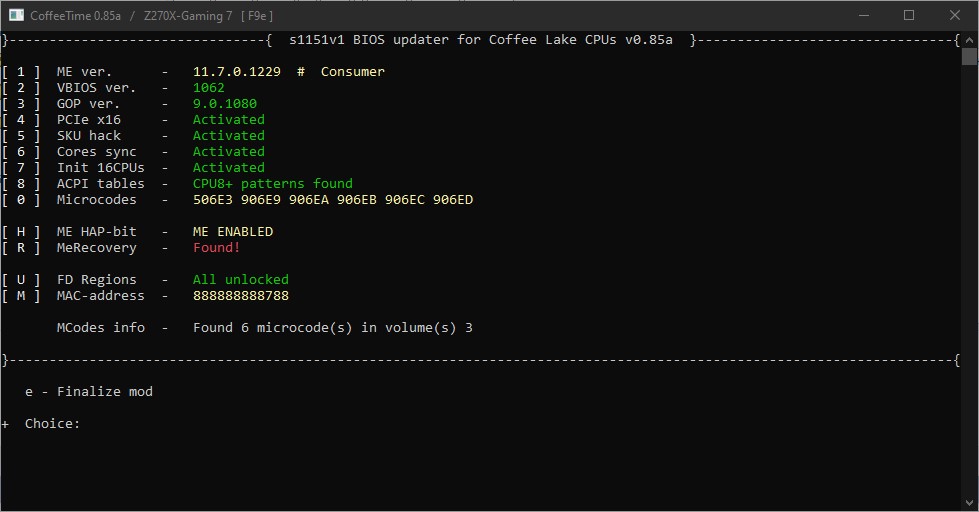Click 'Activated' status for SKU hack
The width and height of the screenshot is (979, 512).
coord(229,135)
